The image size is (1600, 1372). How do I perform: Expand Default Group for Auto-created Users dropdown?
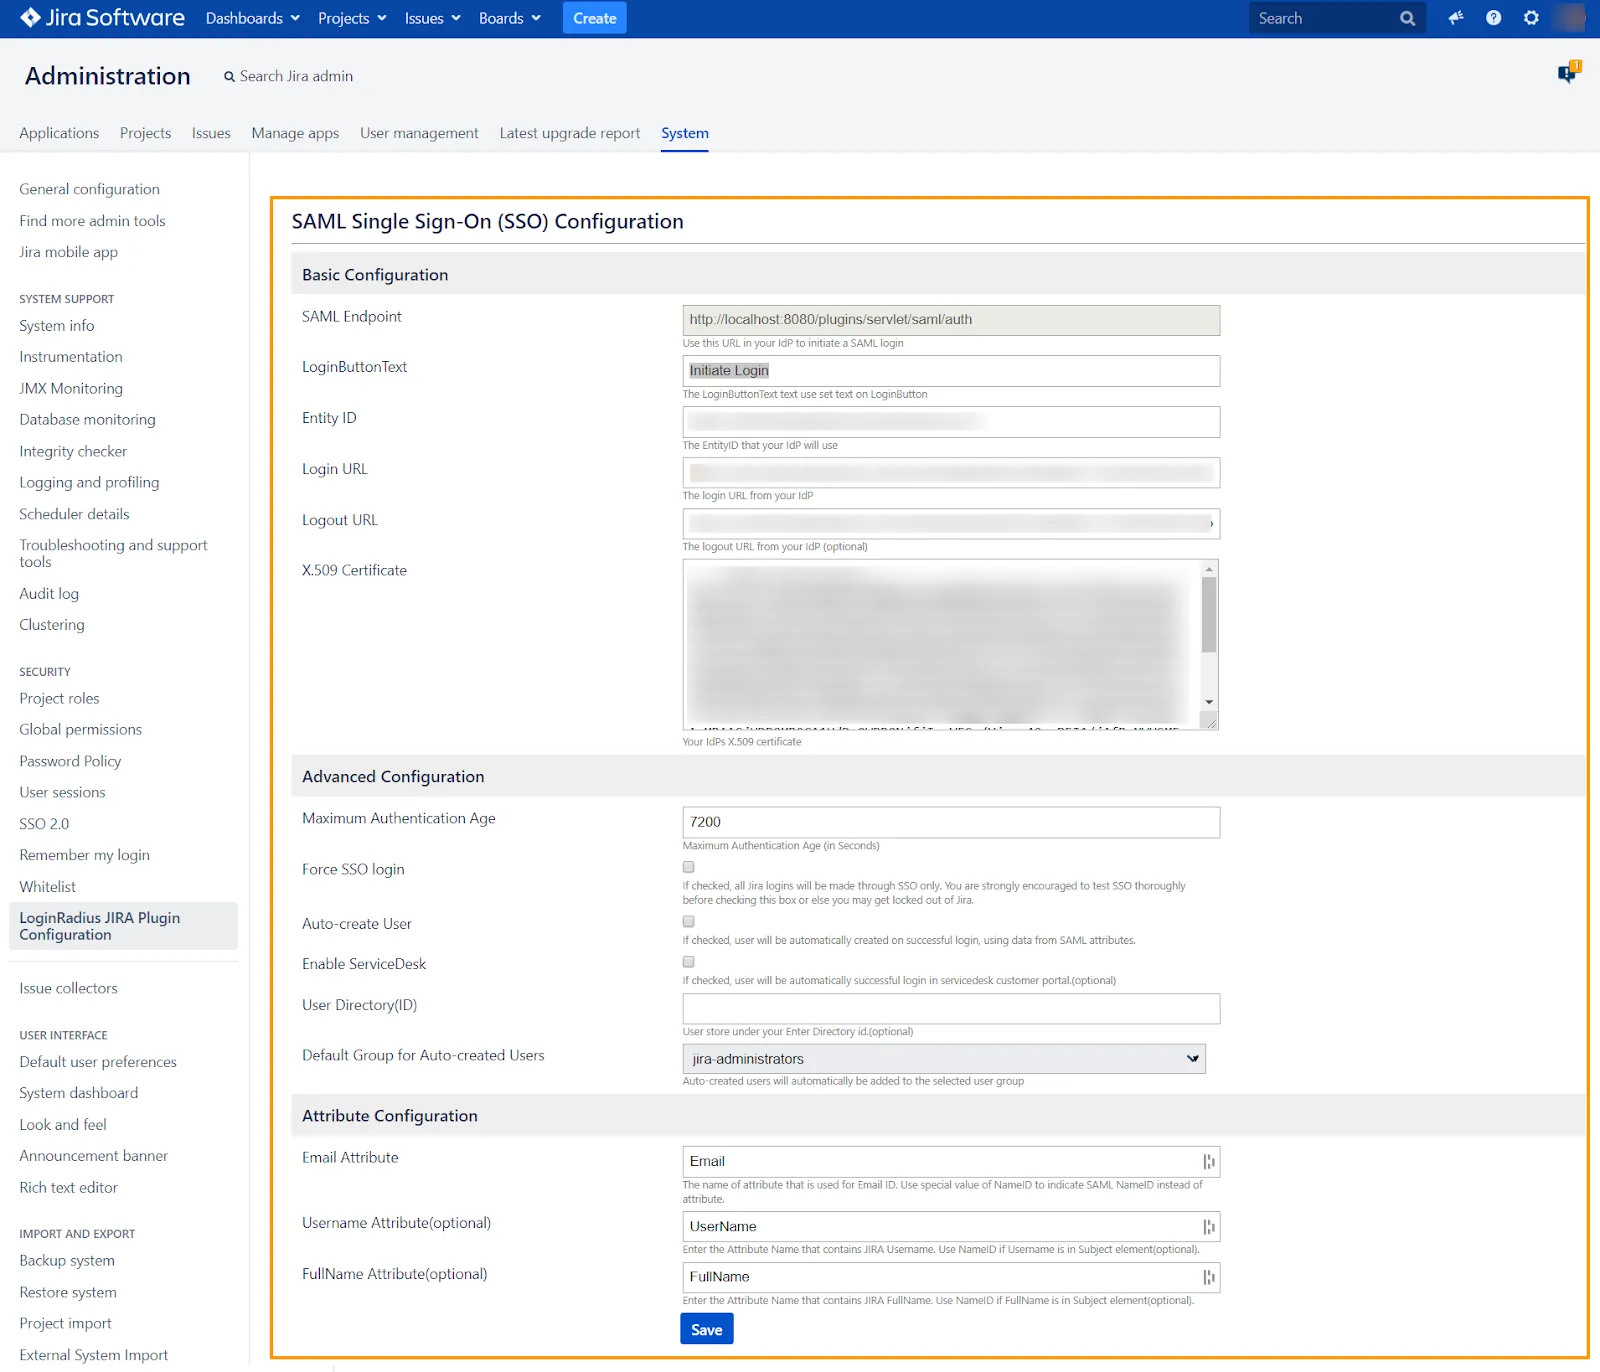click(x=944, y=1059)
